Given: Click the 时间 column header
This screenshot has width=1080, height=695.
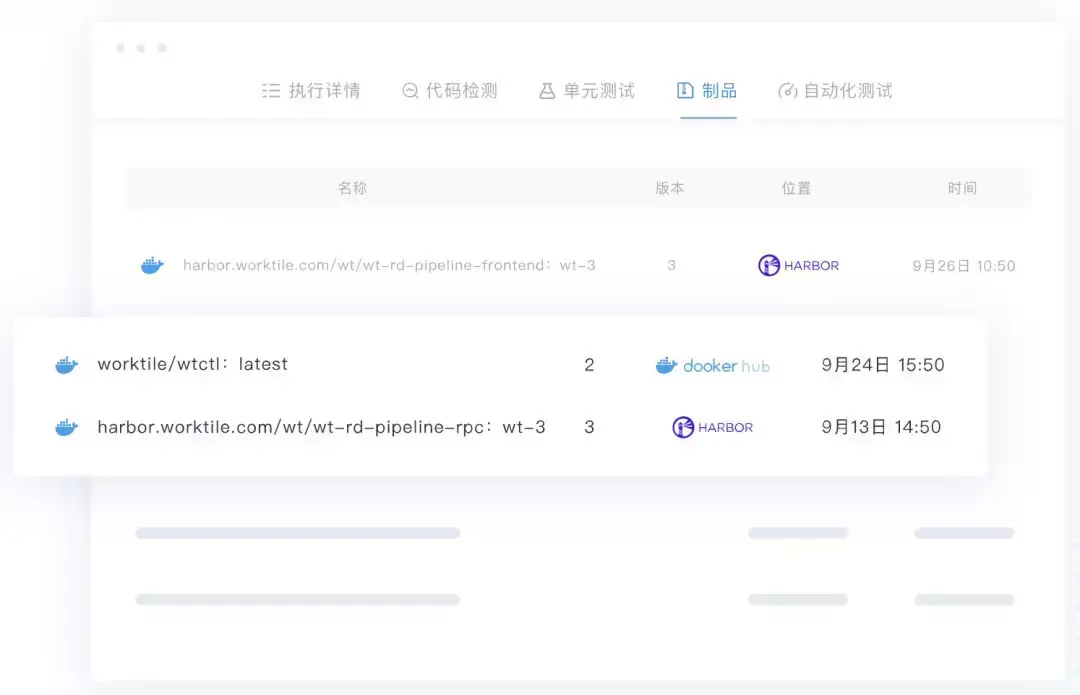Looking at the screenshot, I should (962, 188).
